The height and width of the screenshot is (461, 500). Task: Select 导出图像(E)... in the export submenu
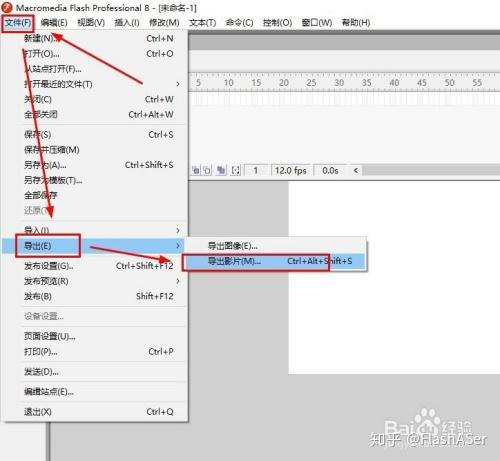[x=276, y=246]
